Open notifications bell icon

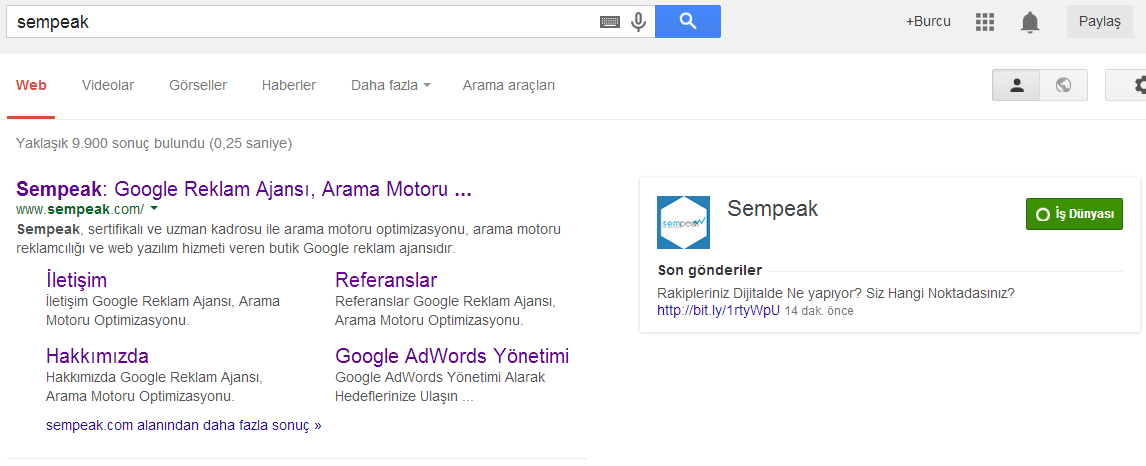tap(1030, 22)
